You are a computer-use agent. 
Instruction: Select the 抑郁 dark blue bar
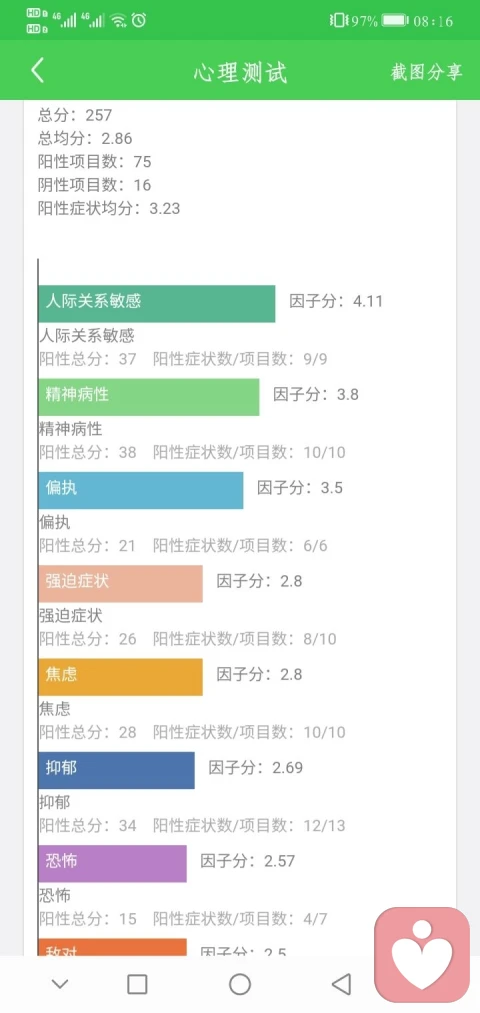116,770
